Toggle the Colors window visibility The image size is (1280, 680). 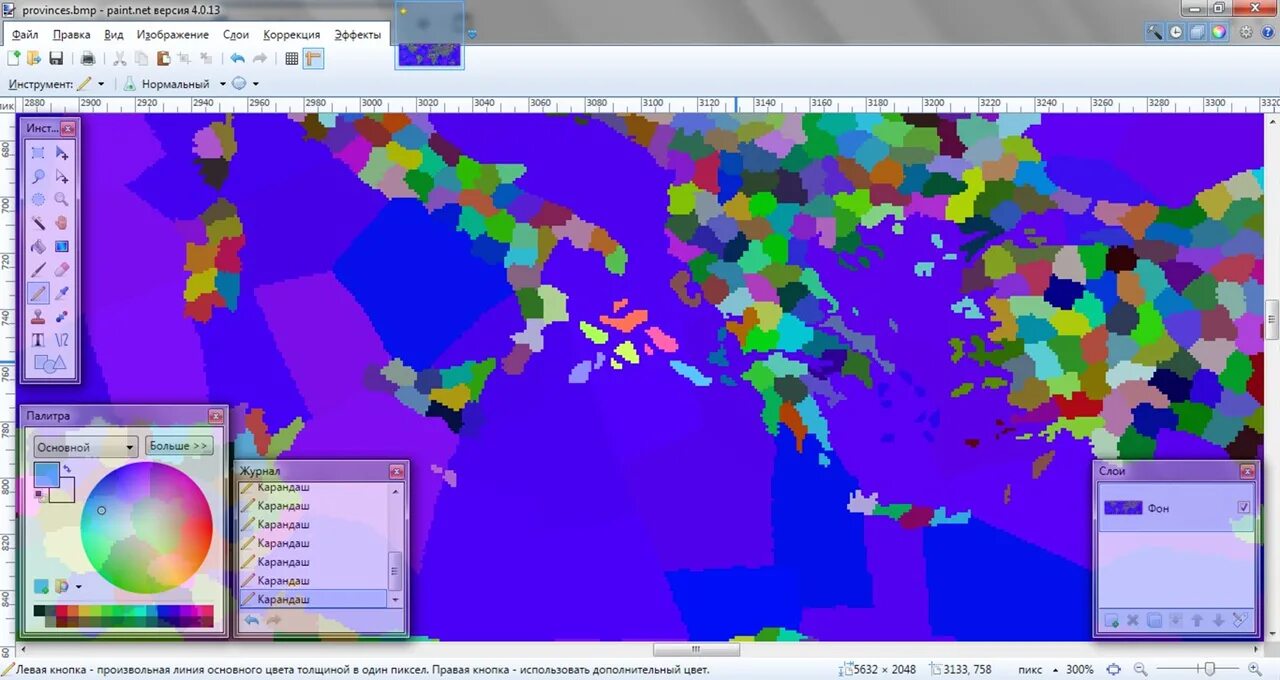pyautogui.click(x=1219, y=32)
